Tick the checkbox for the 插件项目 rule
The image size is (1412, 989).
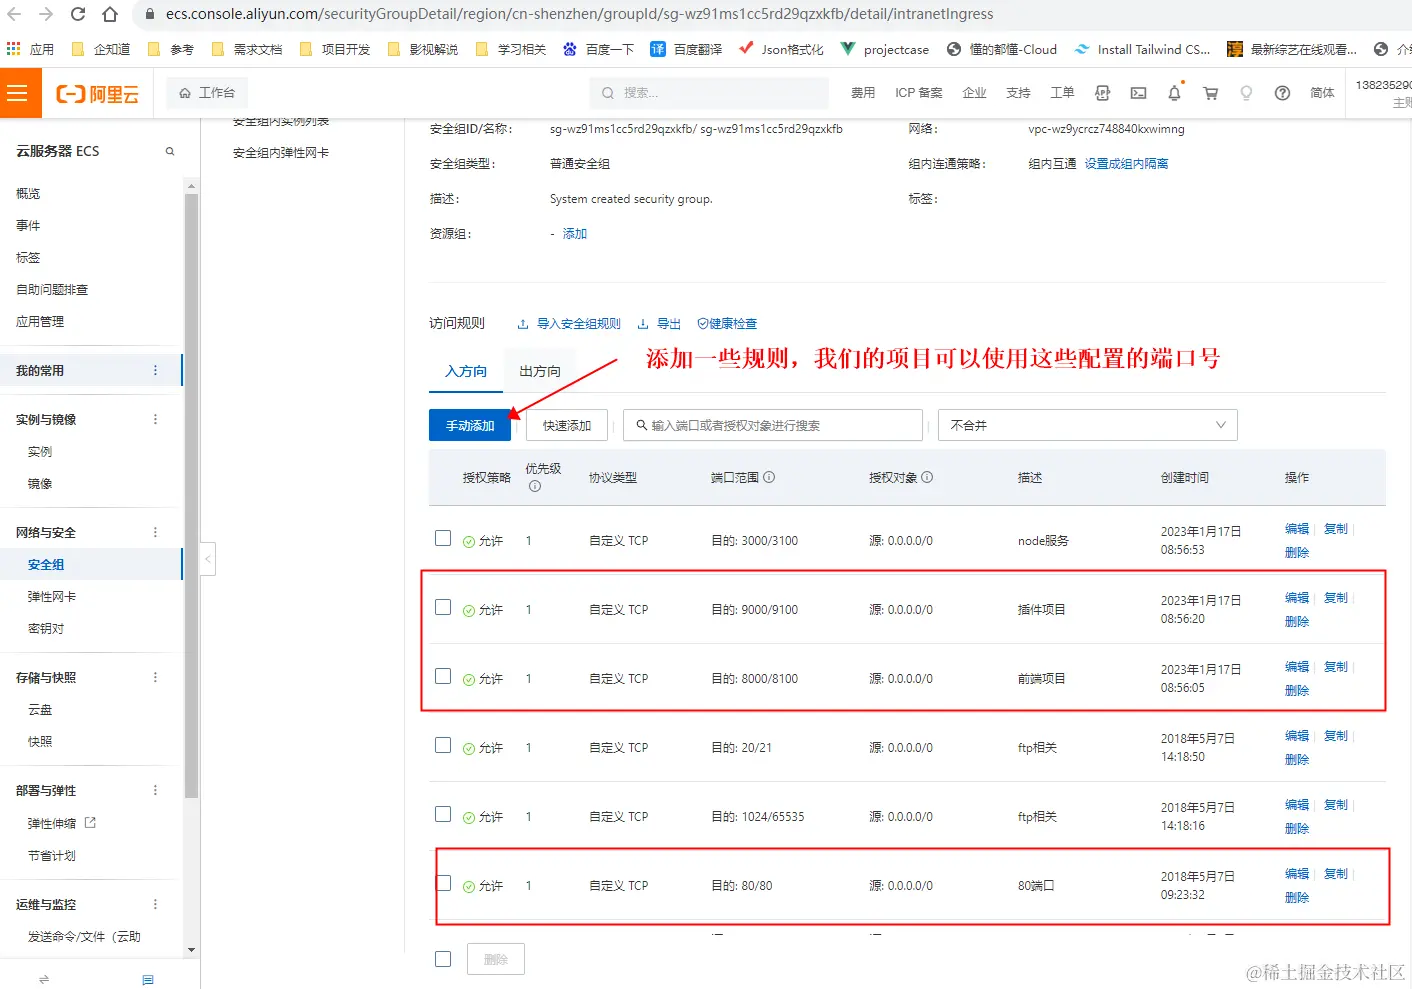pyautogui.click(x=443, y=607)
